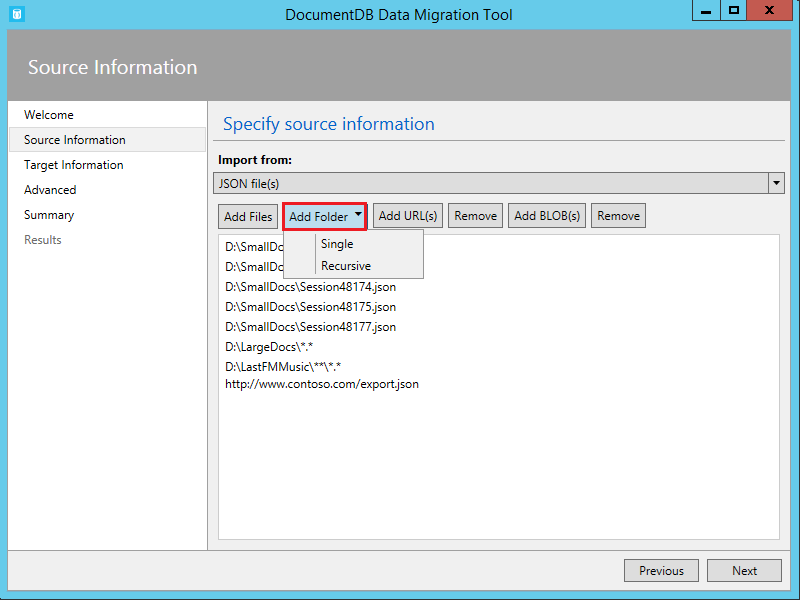Click Remove button after Add BLOB(s)
The width and height of the screenshot is (800, 600).
[x=618, y=216]
